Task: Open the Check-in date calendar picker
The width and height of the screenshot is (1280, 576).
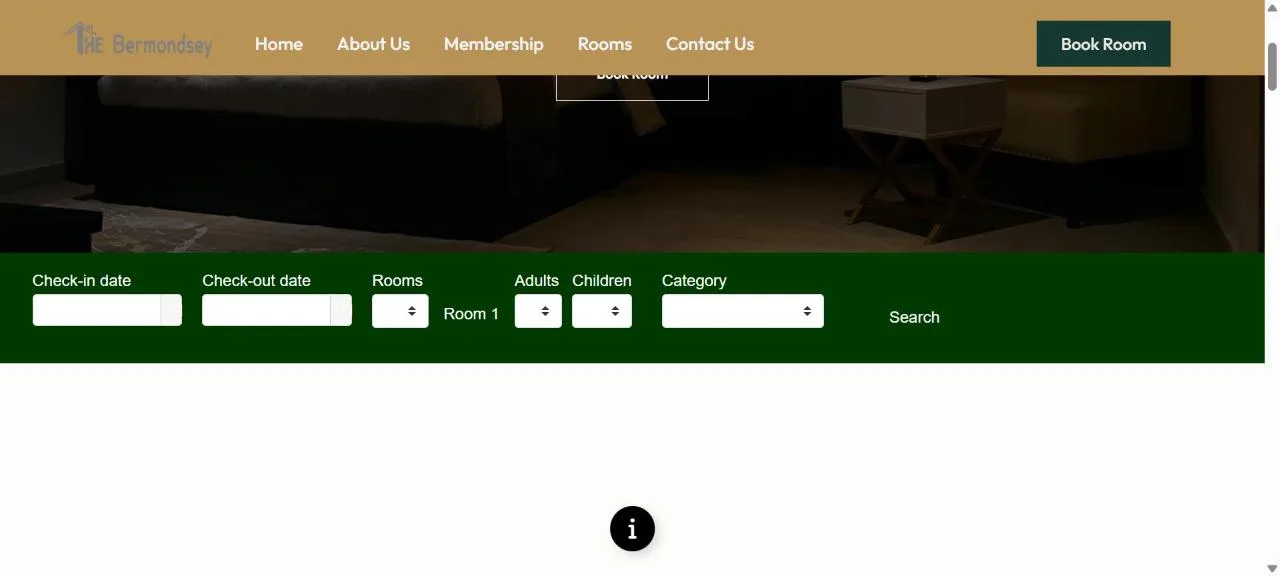Action: pos(171,310)
